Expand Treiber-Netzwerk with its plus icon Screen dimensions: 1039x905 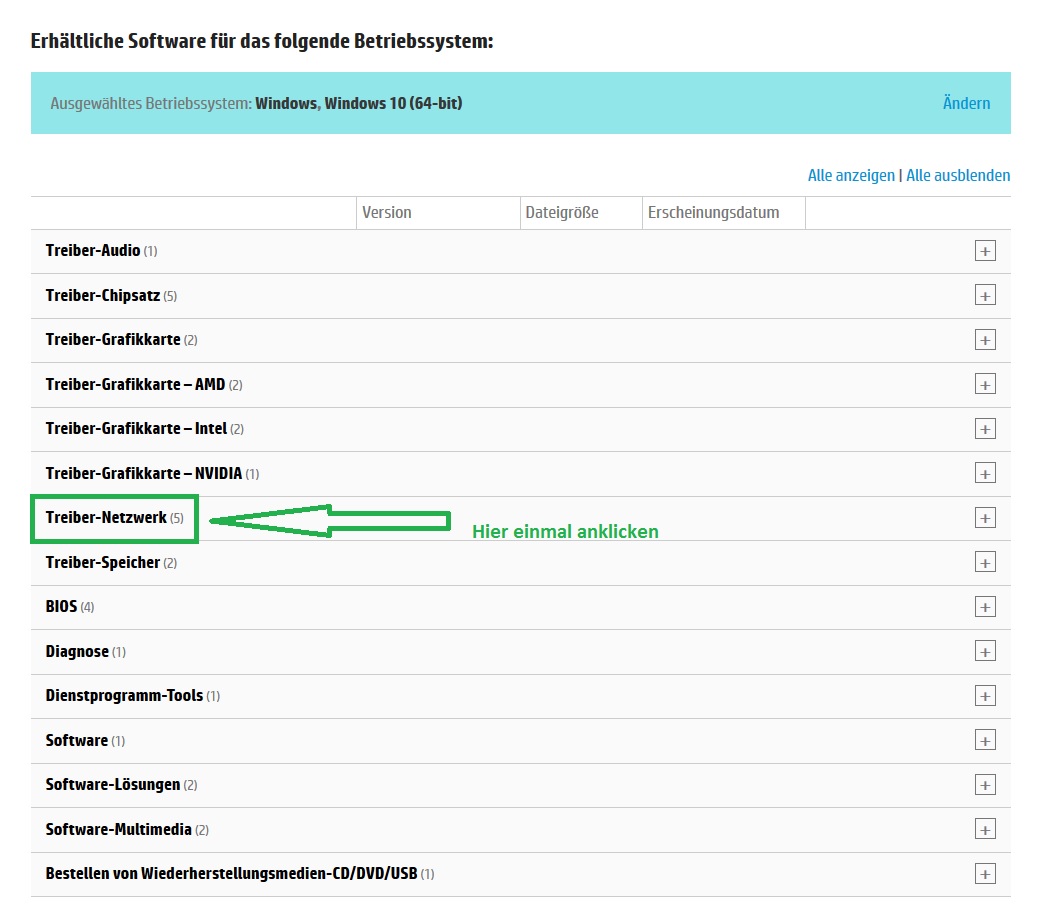coord(985,518)
